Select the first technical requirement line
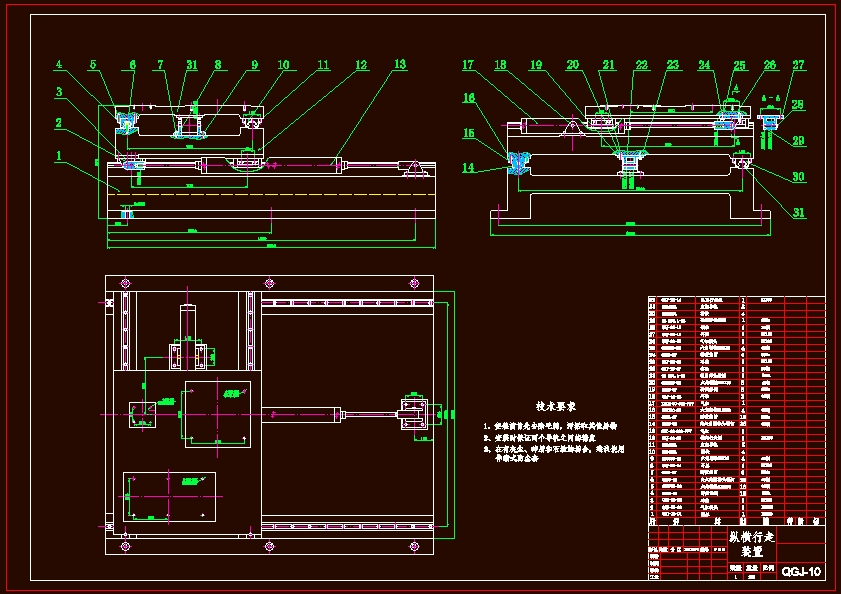Screen dimensions: 841x594 550,426
